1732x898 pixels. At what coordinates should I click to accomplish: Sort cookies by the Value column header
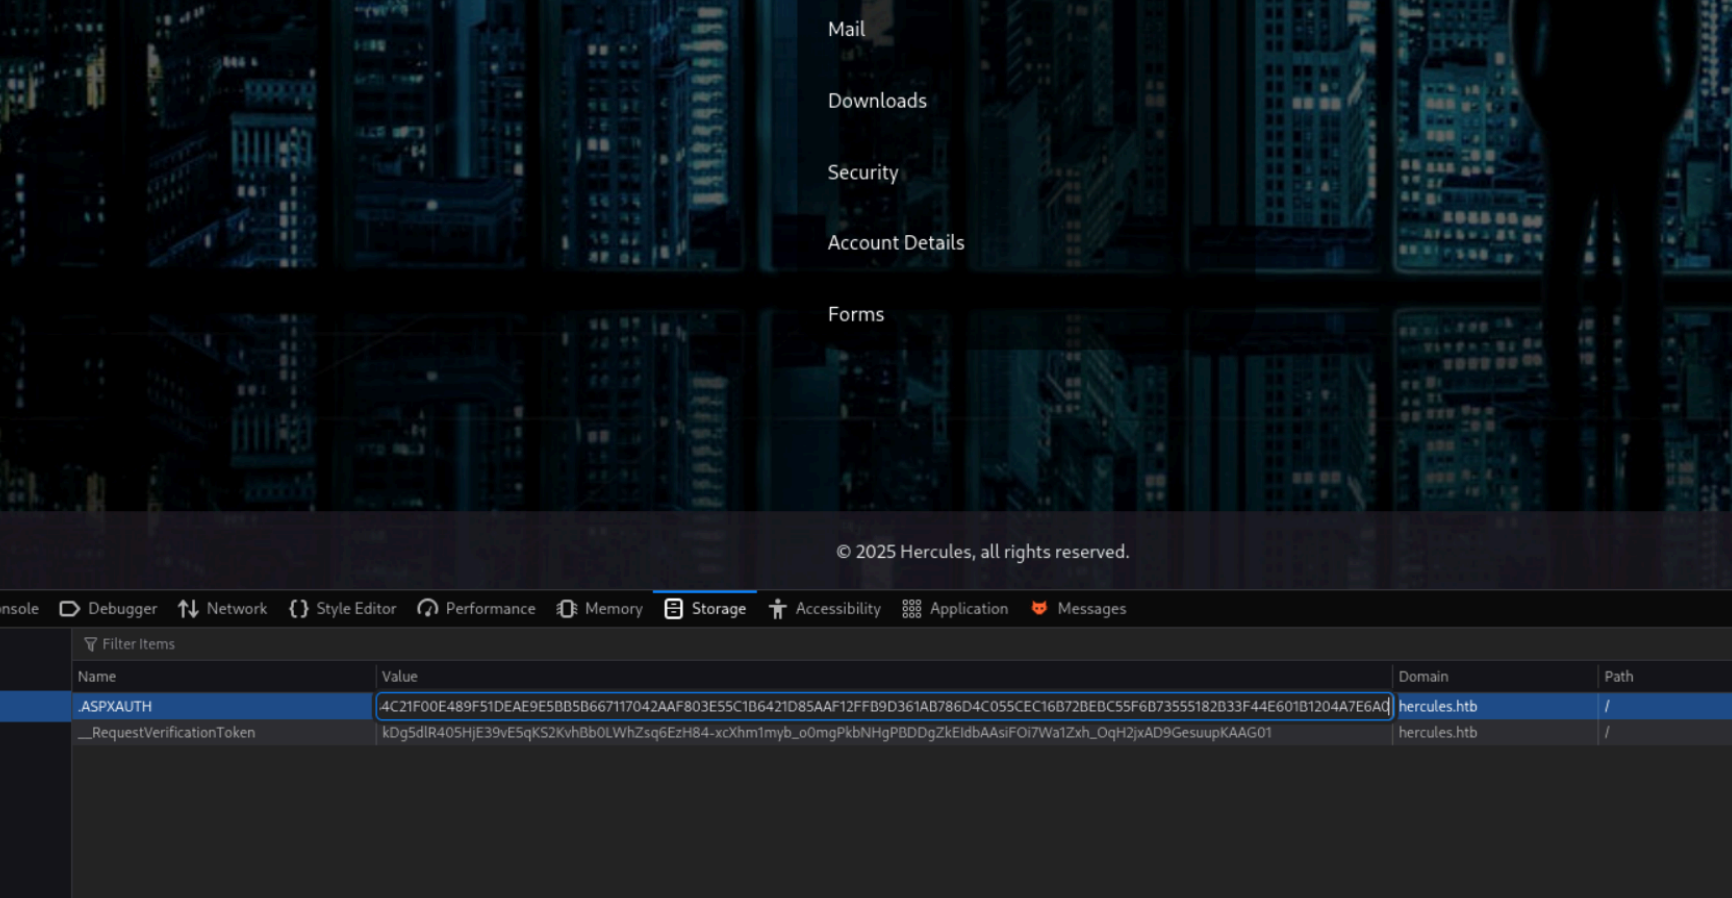click(884, 676)
